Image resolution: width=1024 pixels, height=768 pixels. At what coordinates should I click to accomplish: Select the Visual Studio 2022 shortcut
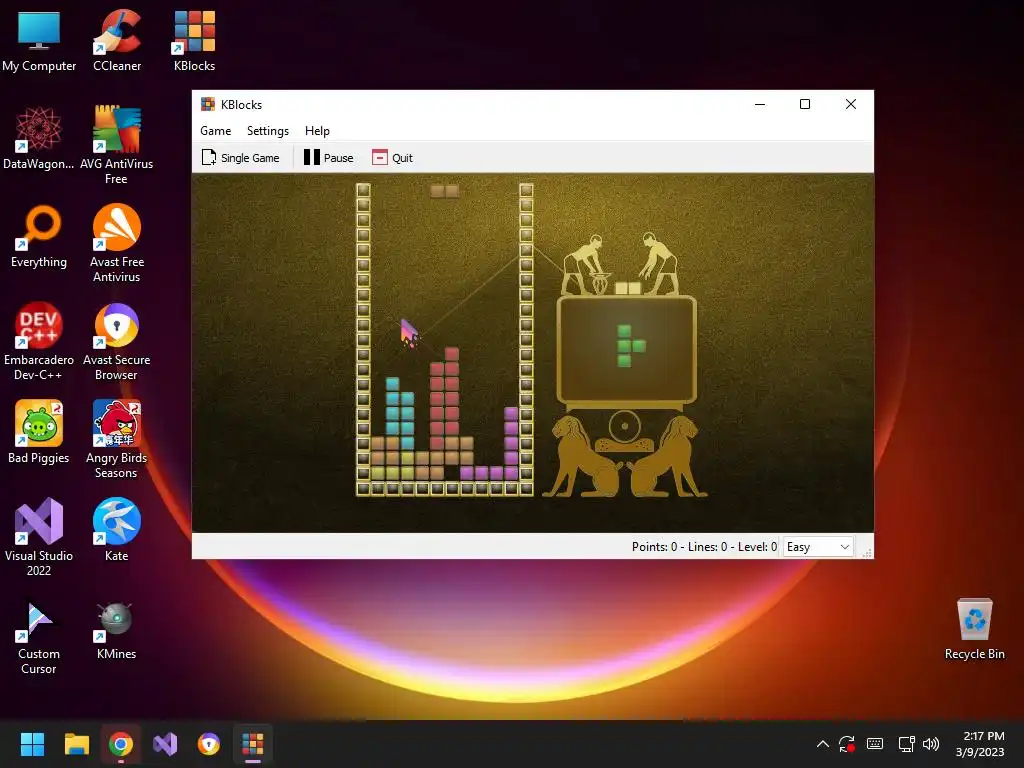click(x=39, y=537)
